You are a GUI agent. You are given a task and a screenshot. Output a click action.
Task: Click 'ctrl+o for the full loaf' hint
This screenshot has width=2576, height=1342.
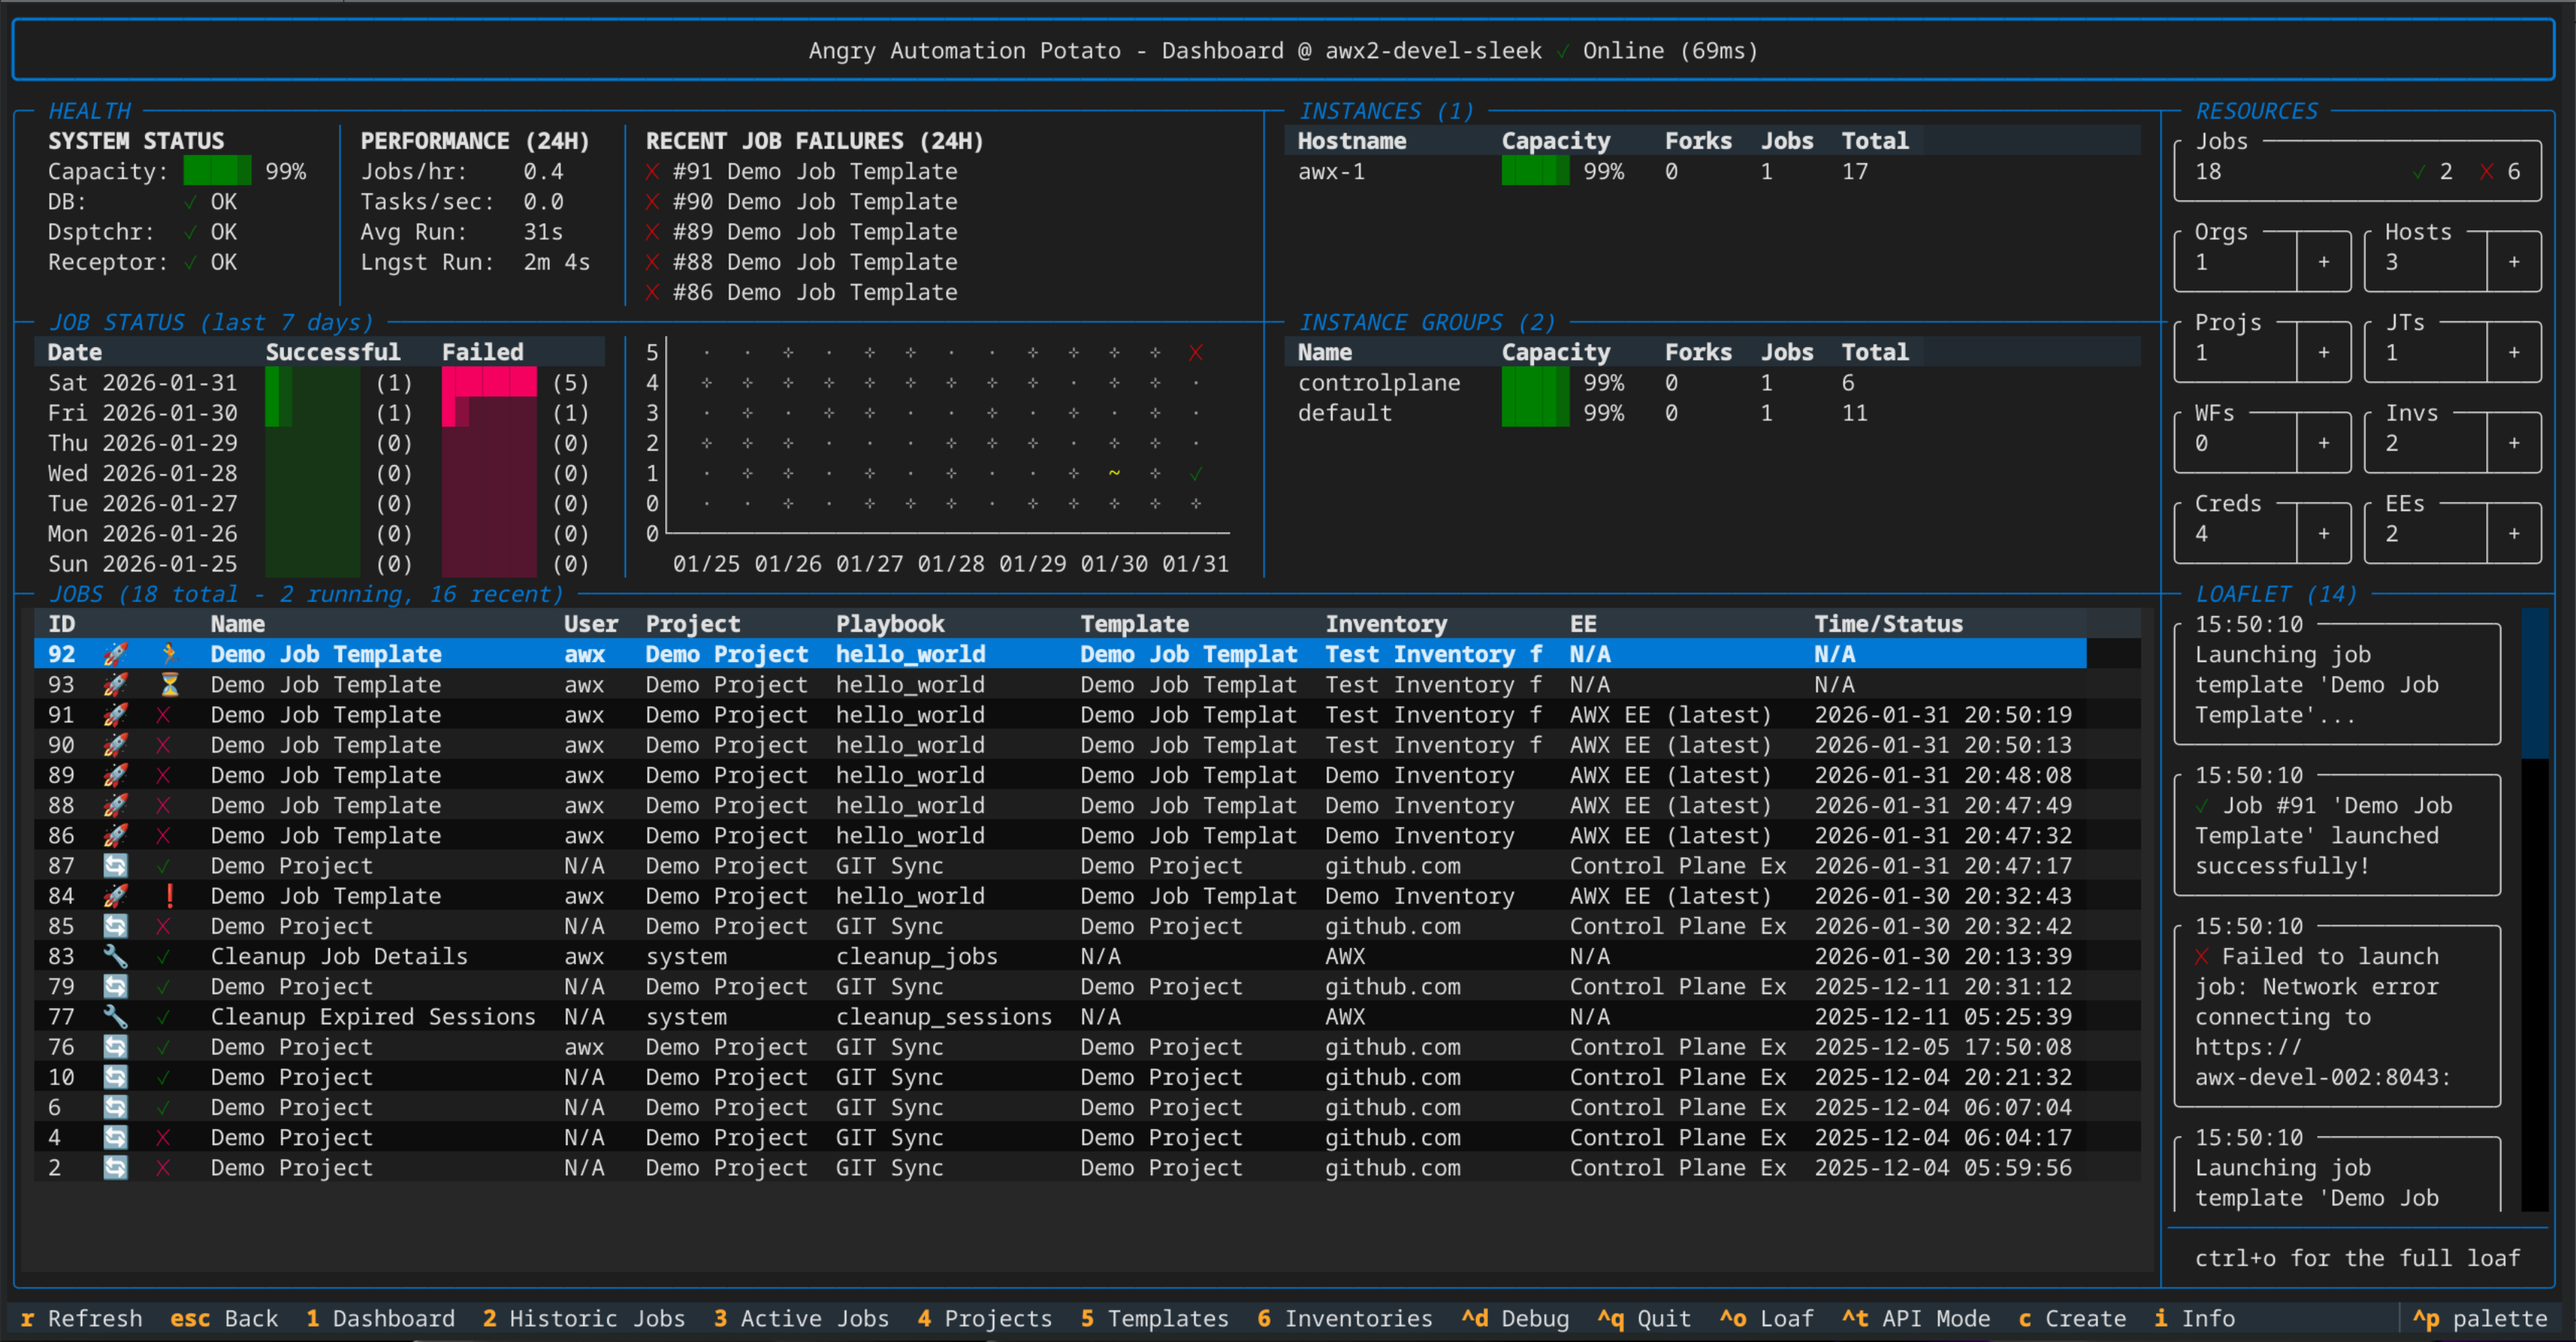(x=2357, y=1258)
